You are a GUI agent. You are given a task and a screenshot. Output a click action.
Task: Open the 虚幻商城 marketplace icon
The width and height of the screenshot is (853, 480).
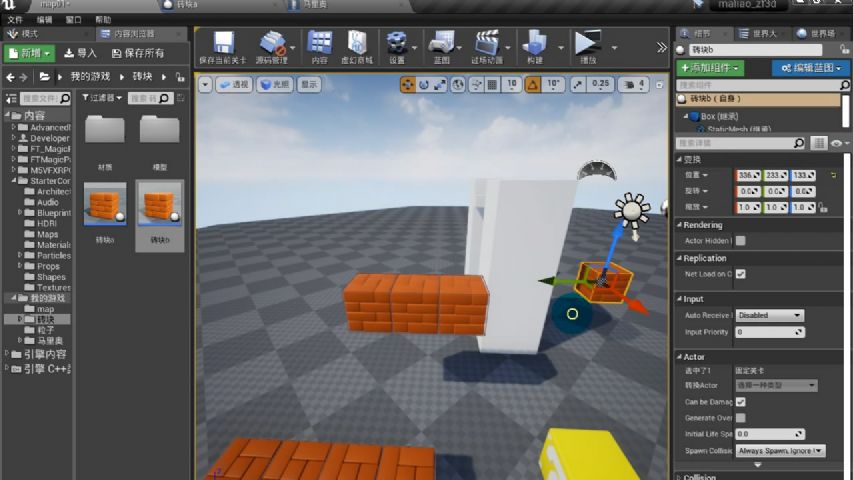point(357,47)
